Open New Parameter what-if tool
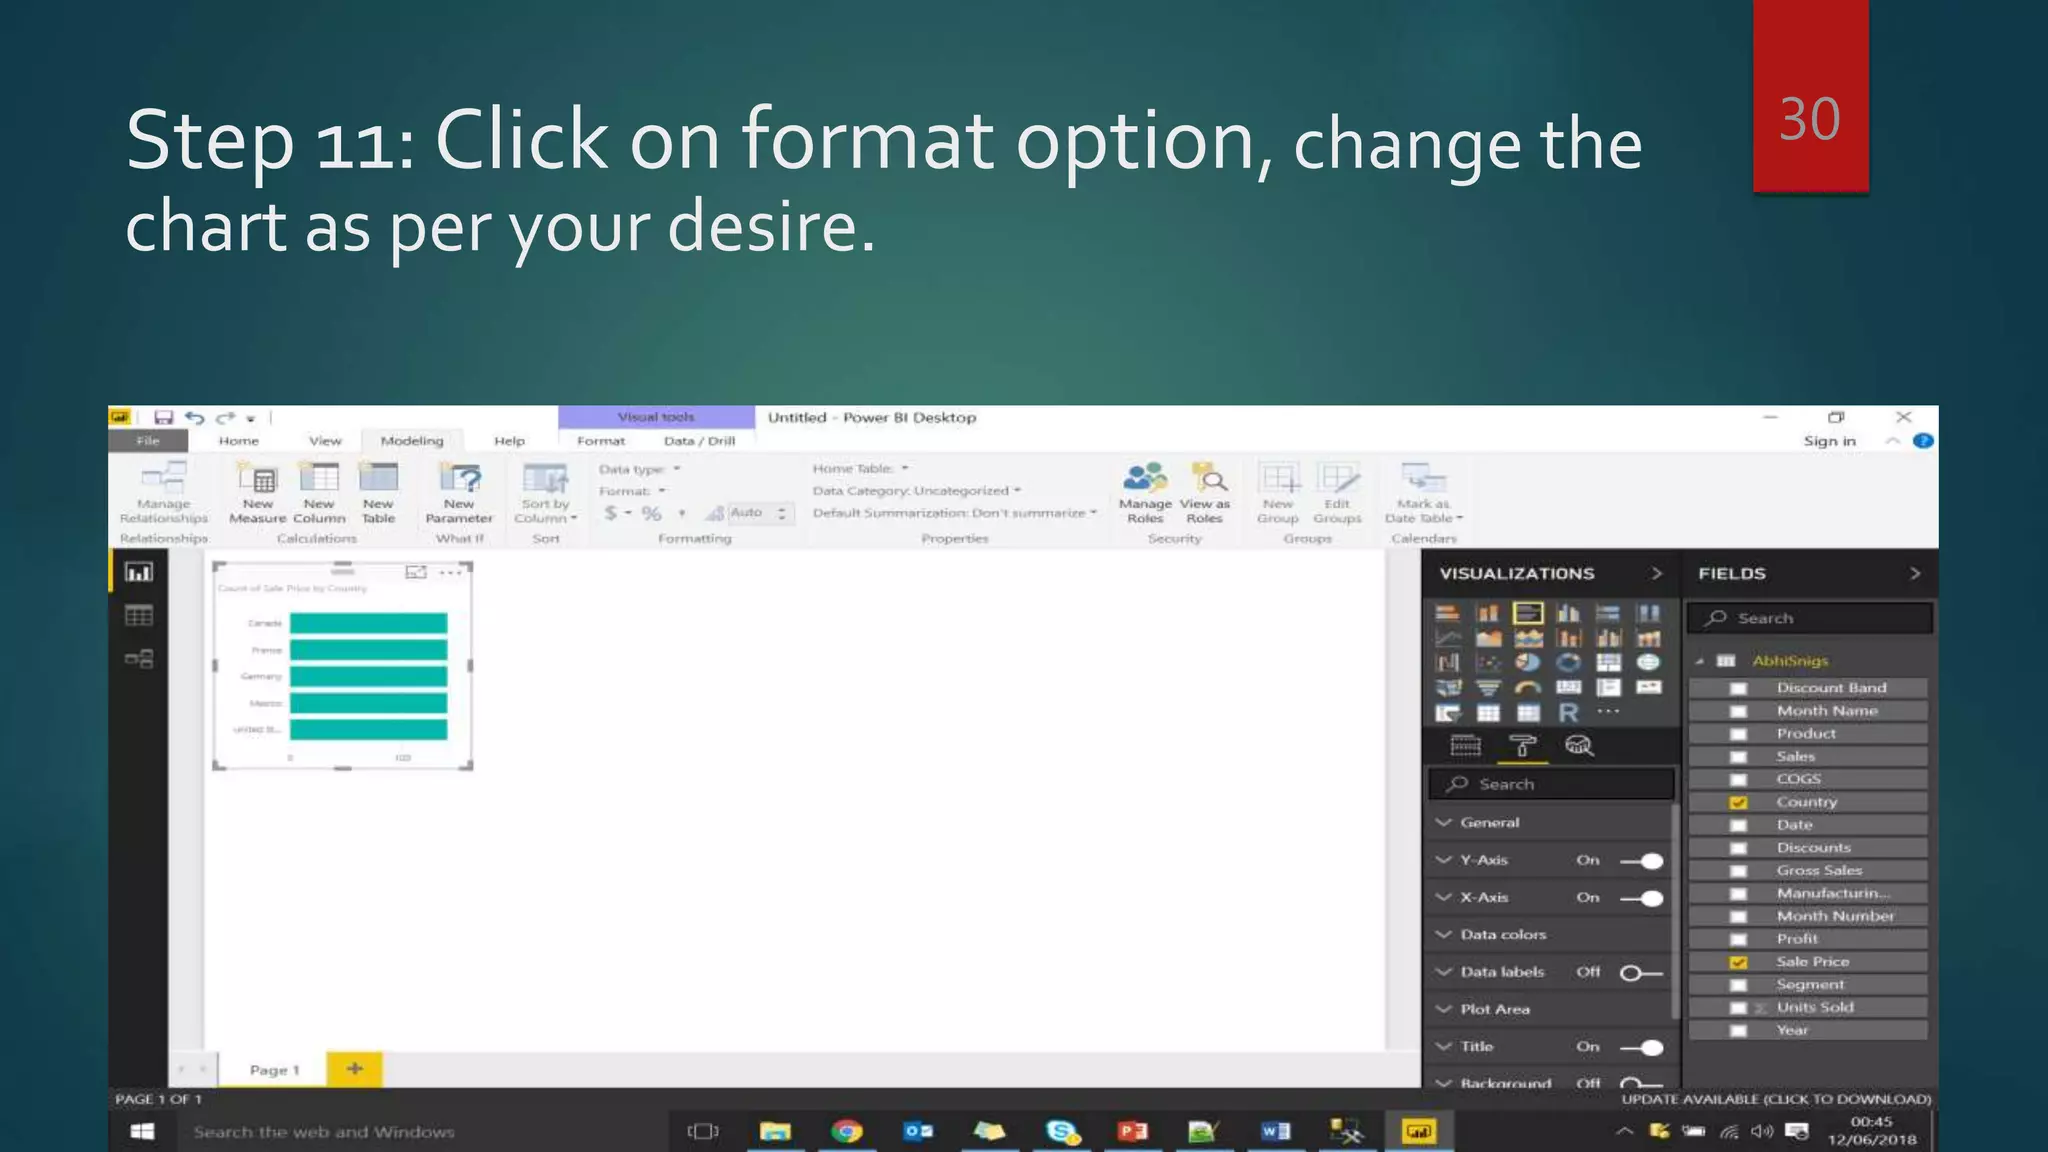This screenshot has width=2048, height=1152. click(459, 493)
